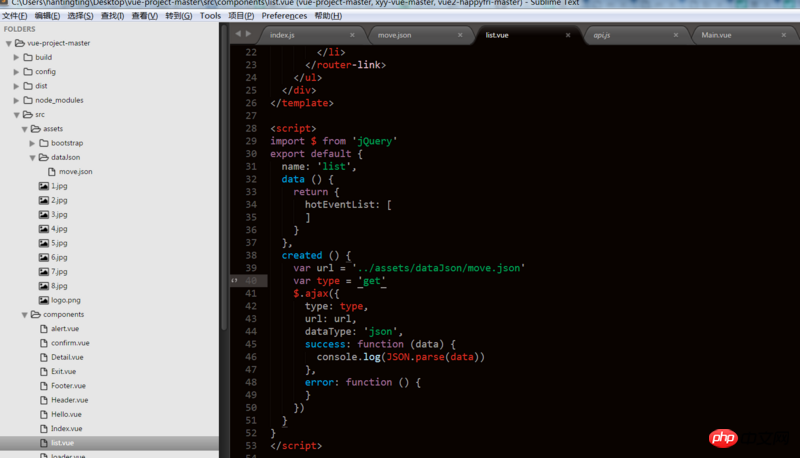Open move.json file icon in sidebar
Screen dimensions: 800x458
click(x=52, y=171)
